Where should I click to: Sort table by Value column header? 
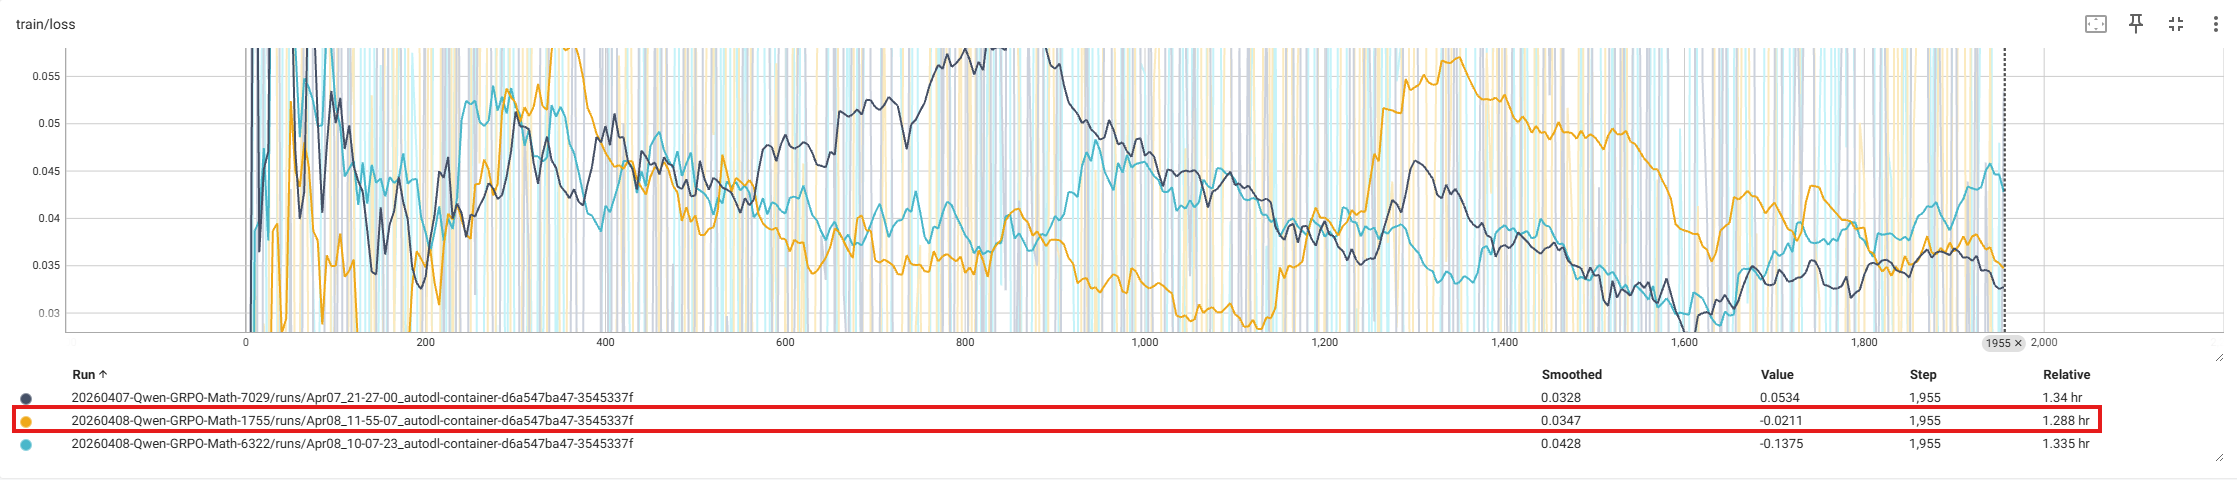tap(1777, 375)
